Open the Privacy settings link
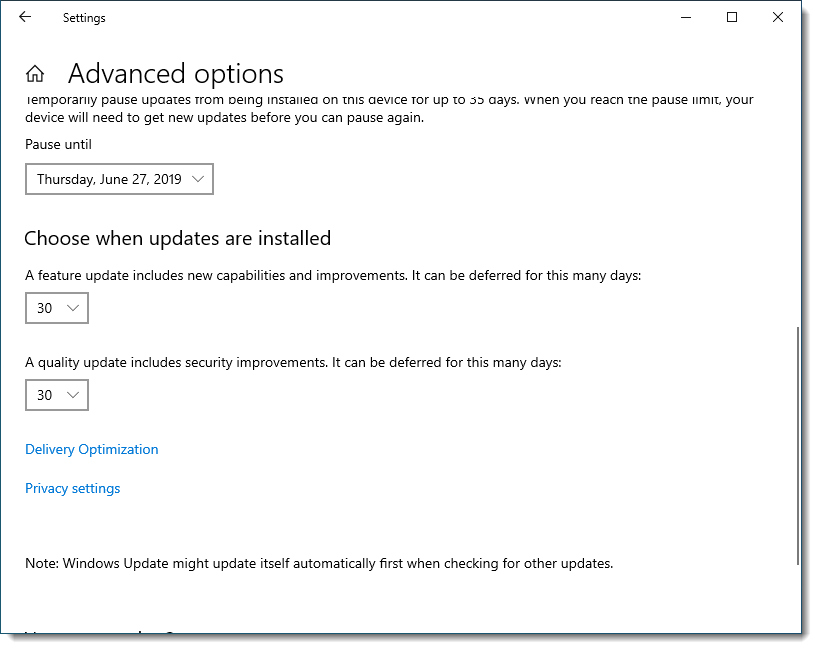817x649 pixels. point(73,488)
